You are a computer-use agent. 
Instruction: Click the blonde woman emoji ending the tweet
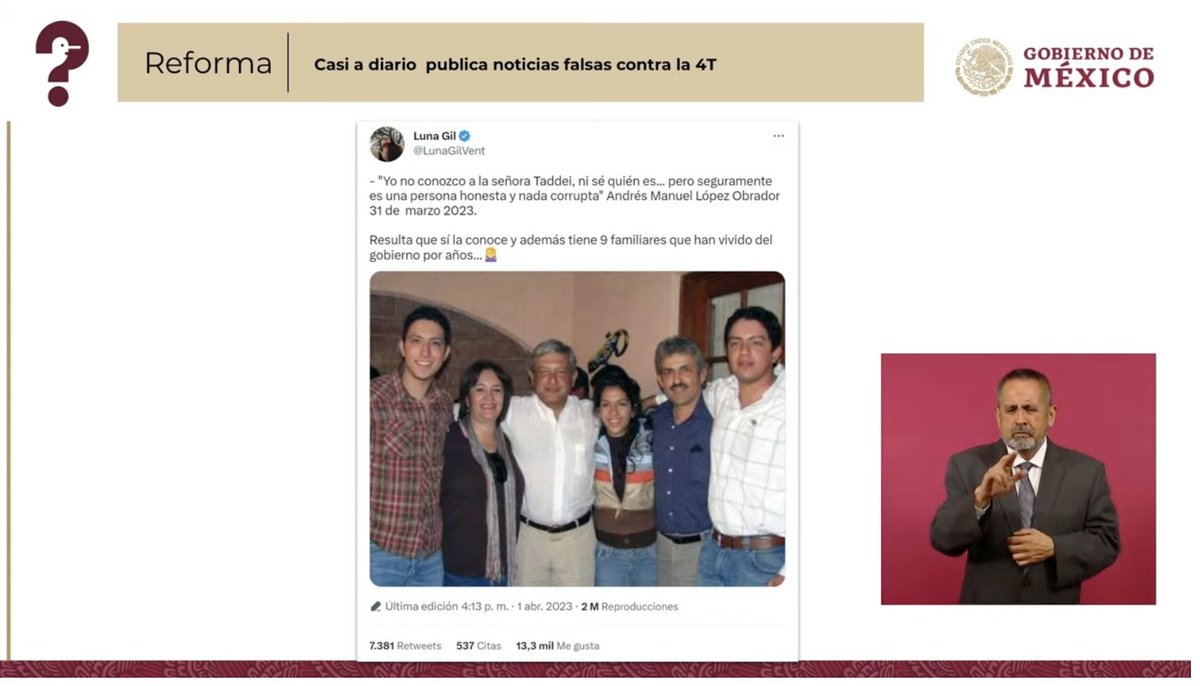click(490, 255)
